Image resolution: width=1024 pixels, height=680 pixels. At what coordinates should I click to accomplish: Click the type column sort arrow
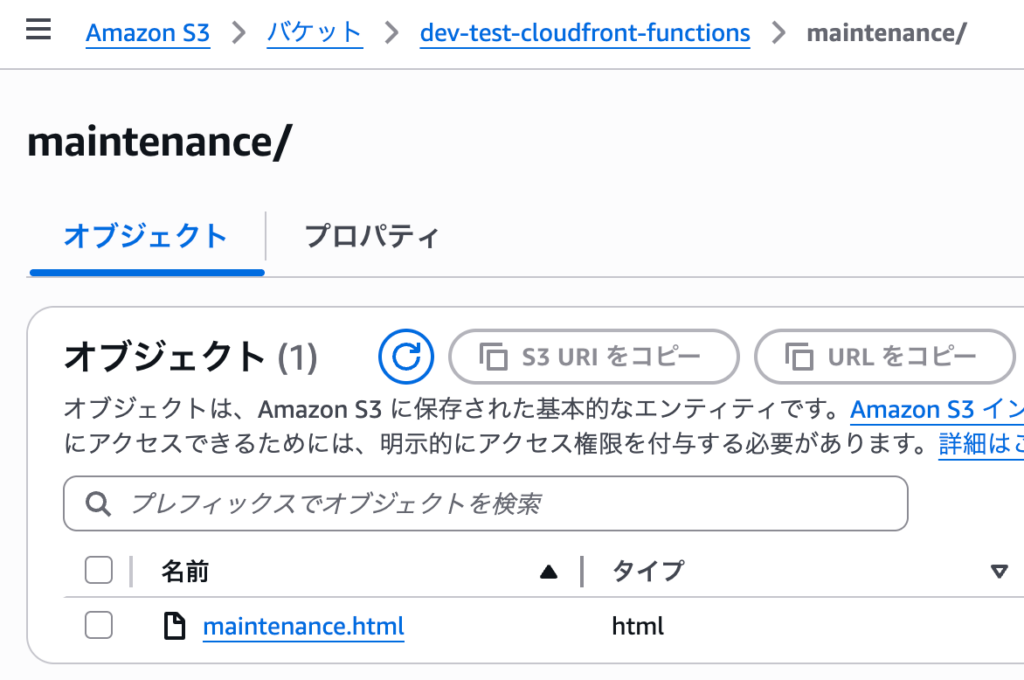click(x=998, y=572)
